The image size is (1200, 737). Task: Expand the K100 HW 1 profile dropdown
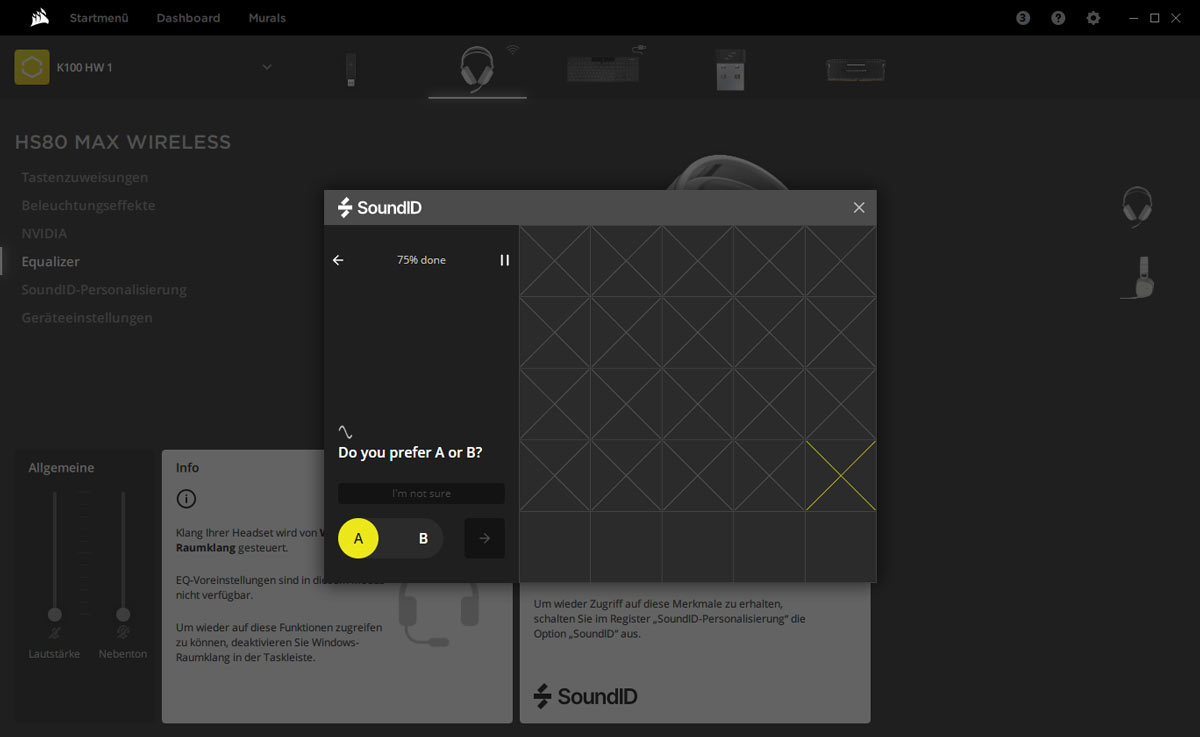click(267, 67)
